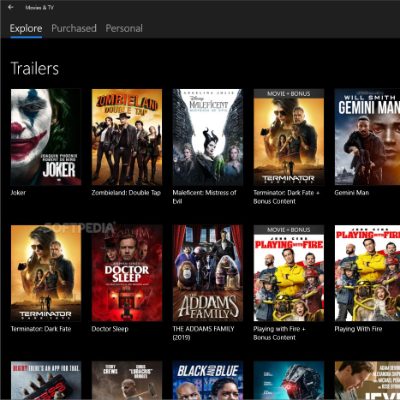Open Playing with Fire + Bonus Content poster
This screenshot has height=400, width=400.
(289, 273)
